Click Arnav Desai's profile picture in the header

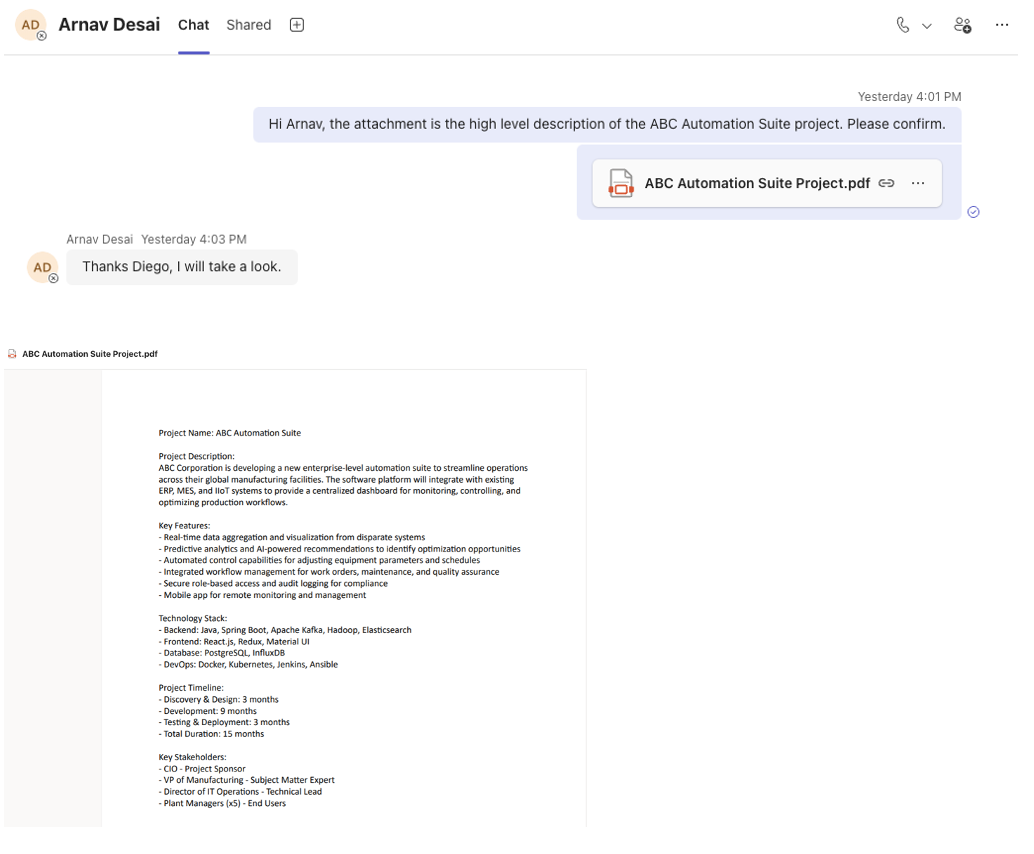point(31,25)
